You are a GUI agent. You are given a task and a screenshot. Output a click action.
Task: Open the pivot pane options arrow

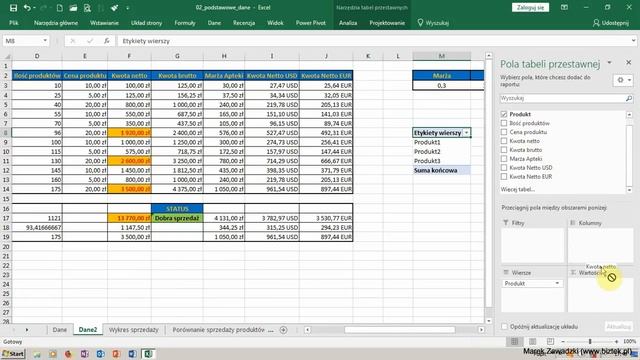pos(609,62)
